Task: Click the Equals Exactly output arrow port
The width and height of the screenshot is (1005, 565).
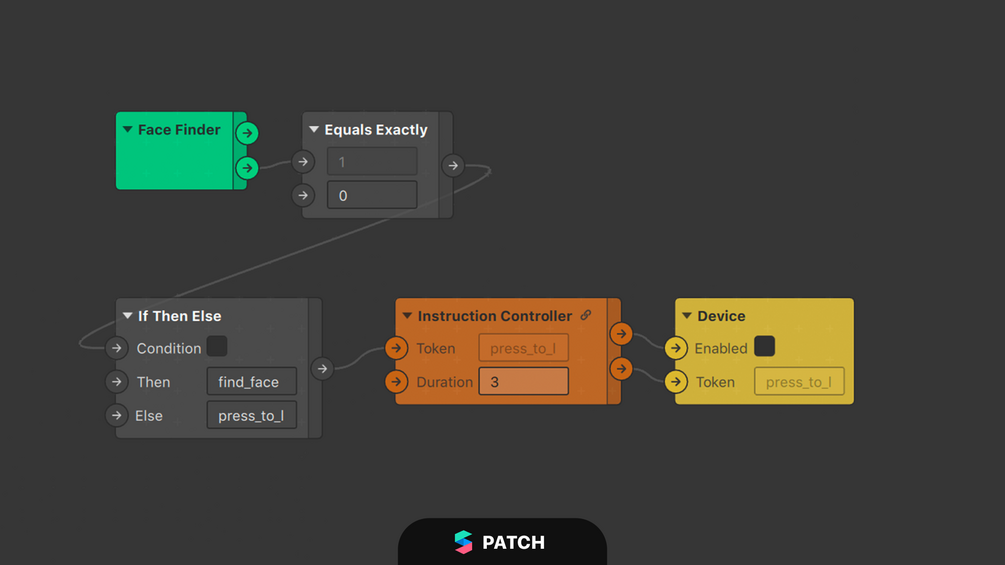Action: (x=453, y=165)
